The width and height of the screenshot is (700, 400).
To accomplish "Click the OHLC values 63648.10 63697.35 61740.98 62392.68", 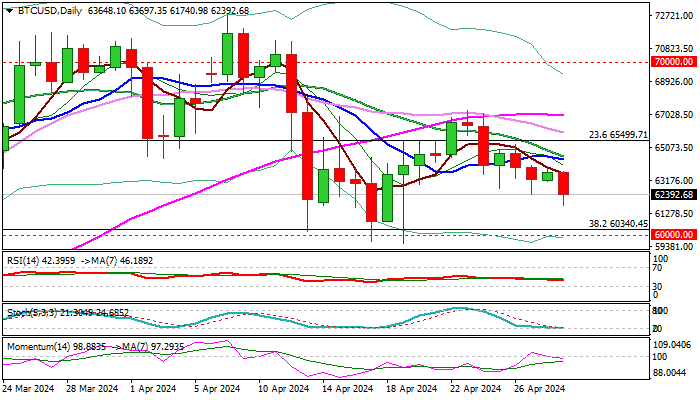I will coord(168,11).
